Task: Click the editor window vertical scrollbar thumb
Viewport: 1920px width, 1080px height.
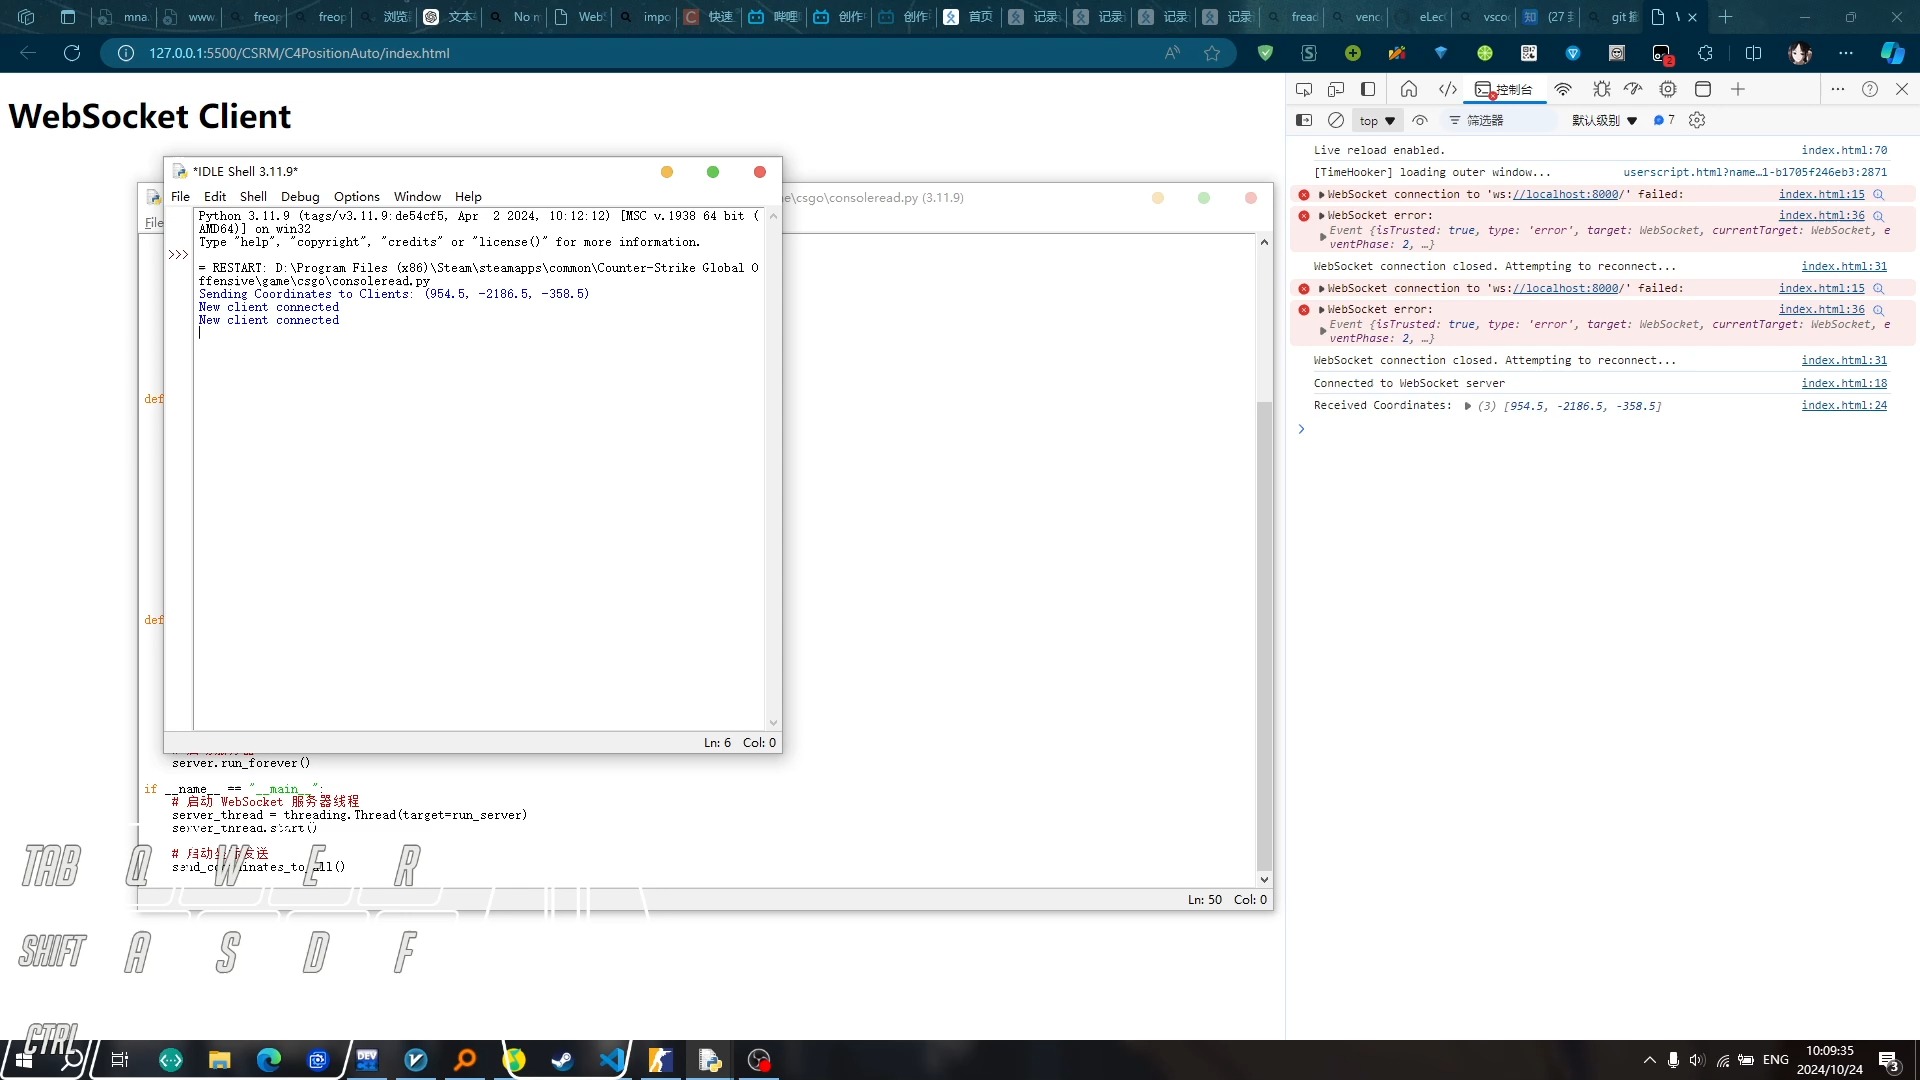Action: [1264, 635]
